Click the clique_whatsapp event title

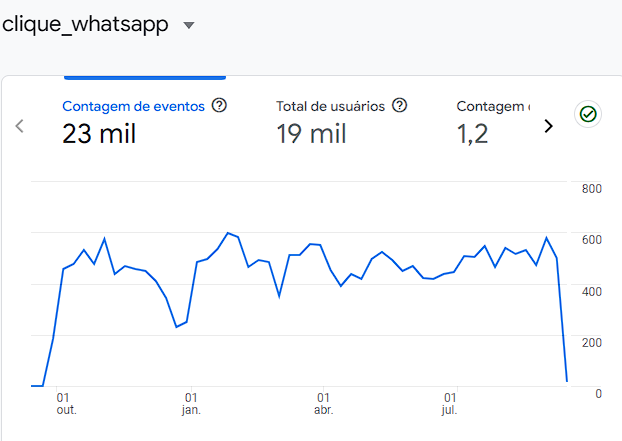pos(85,25)
